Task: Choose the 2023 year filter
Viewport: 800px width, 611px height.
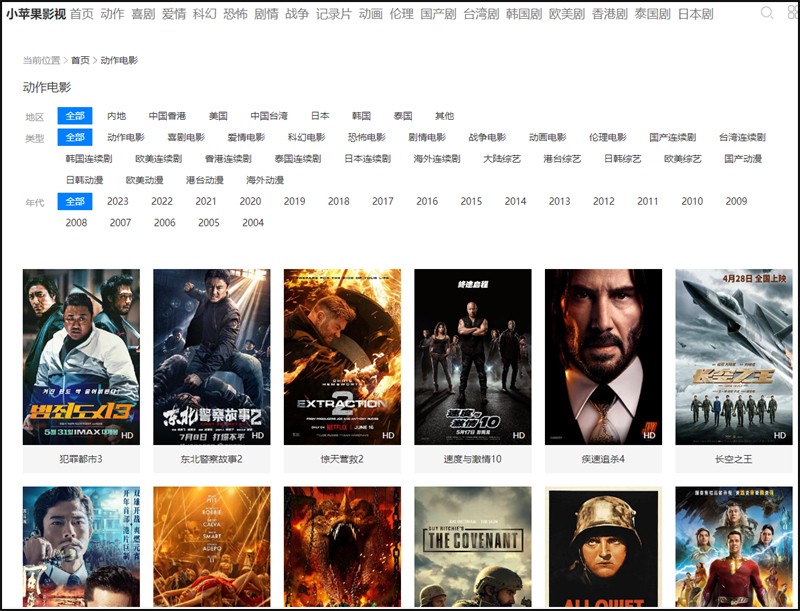Action: [x=118, y=201]
